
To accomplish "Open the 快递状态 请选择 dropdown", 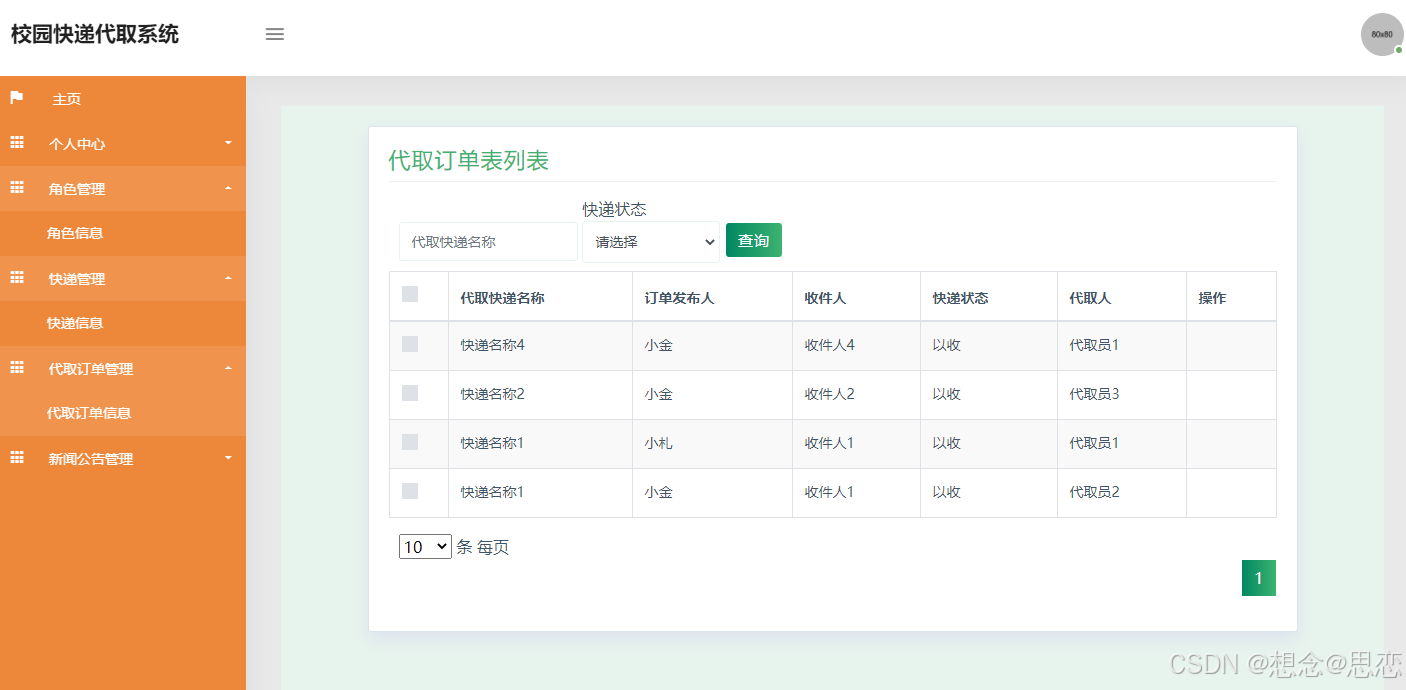I will point(651,242).
